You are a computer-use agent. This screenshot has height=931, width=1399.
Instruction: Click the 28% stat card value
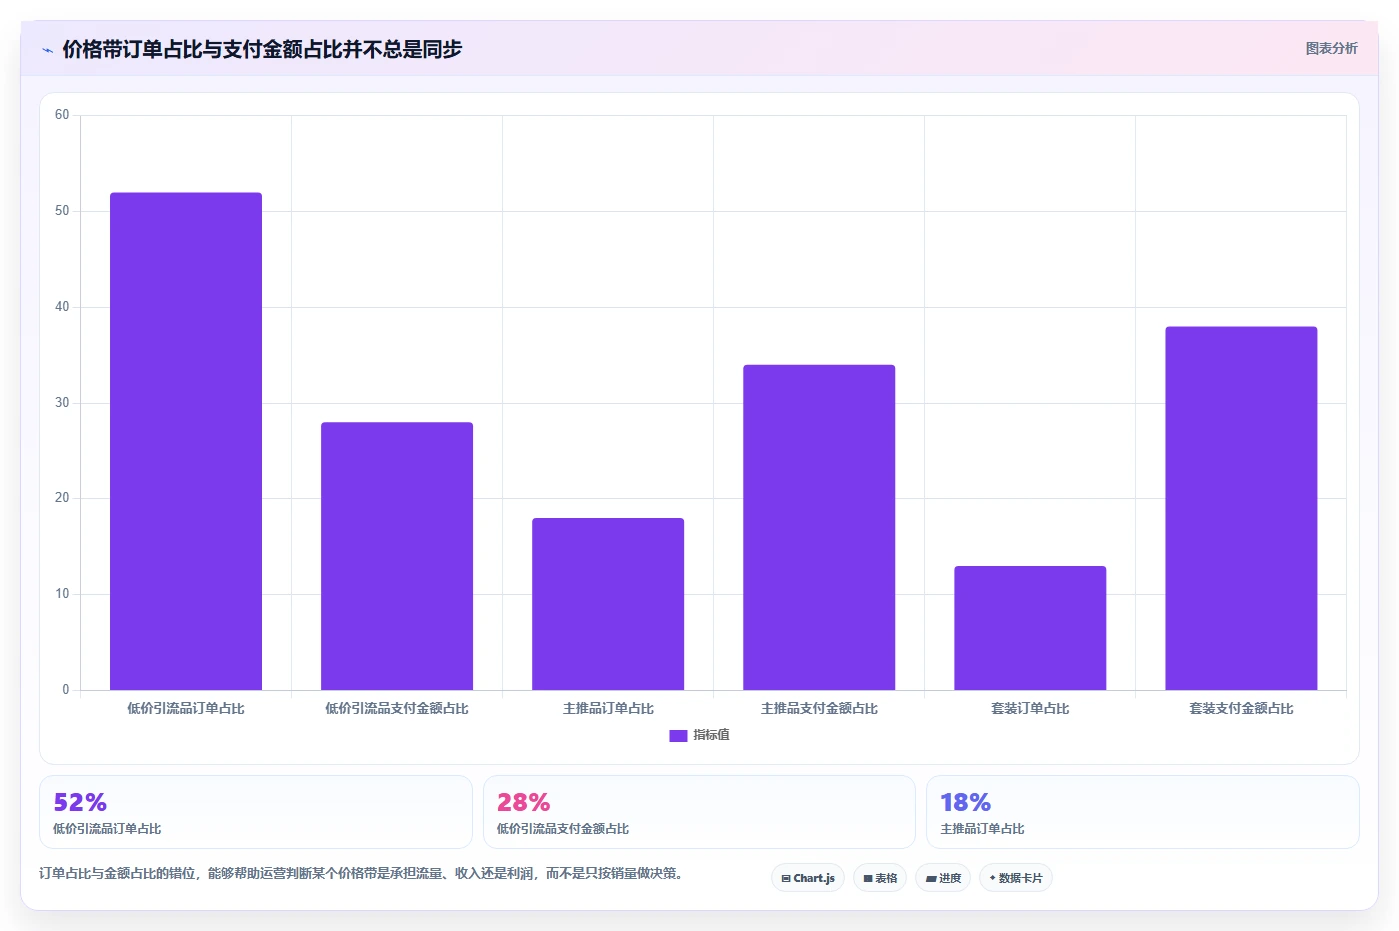[x=524, y=803]
